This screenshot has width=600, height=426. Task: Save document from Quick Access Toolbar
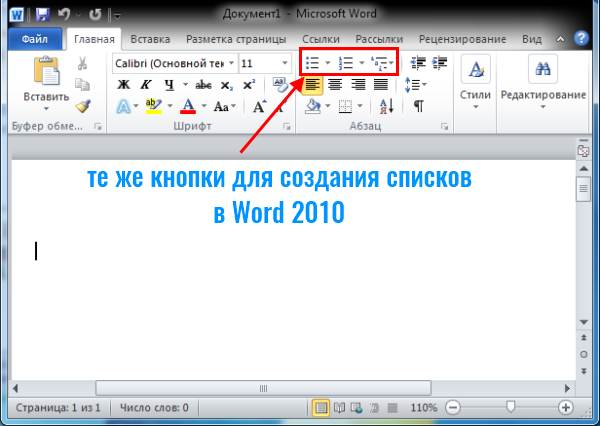pyautogui.click(x=43, y=15)
